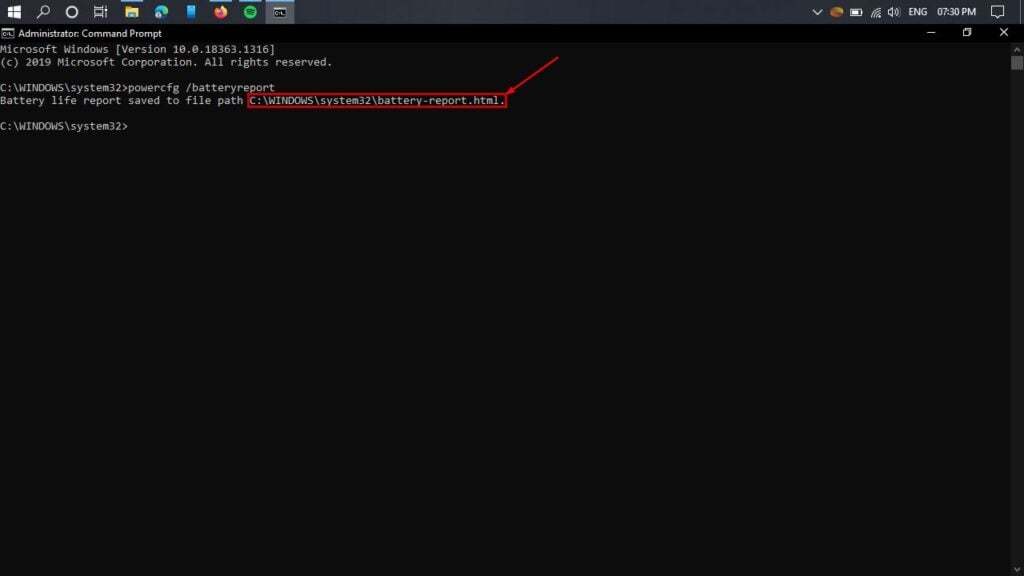The height and width of the screenshot is (576, 1024).
Task: Switch to Firefox on the taskbar
Action: pos(221,12)
